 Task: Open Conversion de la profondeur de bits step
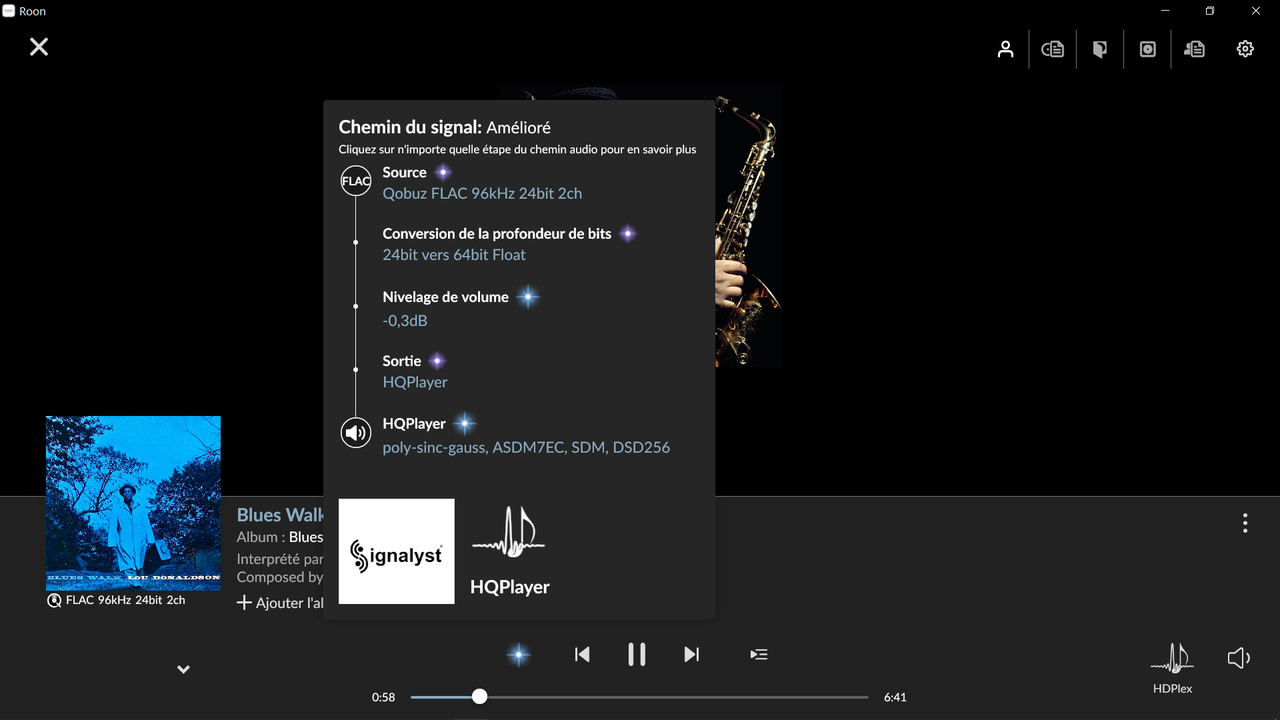[x=497, y=233]
